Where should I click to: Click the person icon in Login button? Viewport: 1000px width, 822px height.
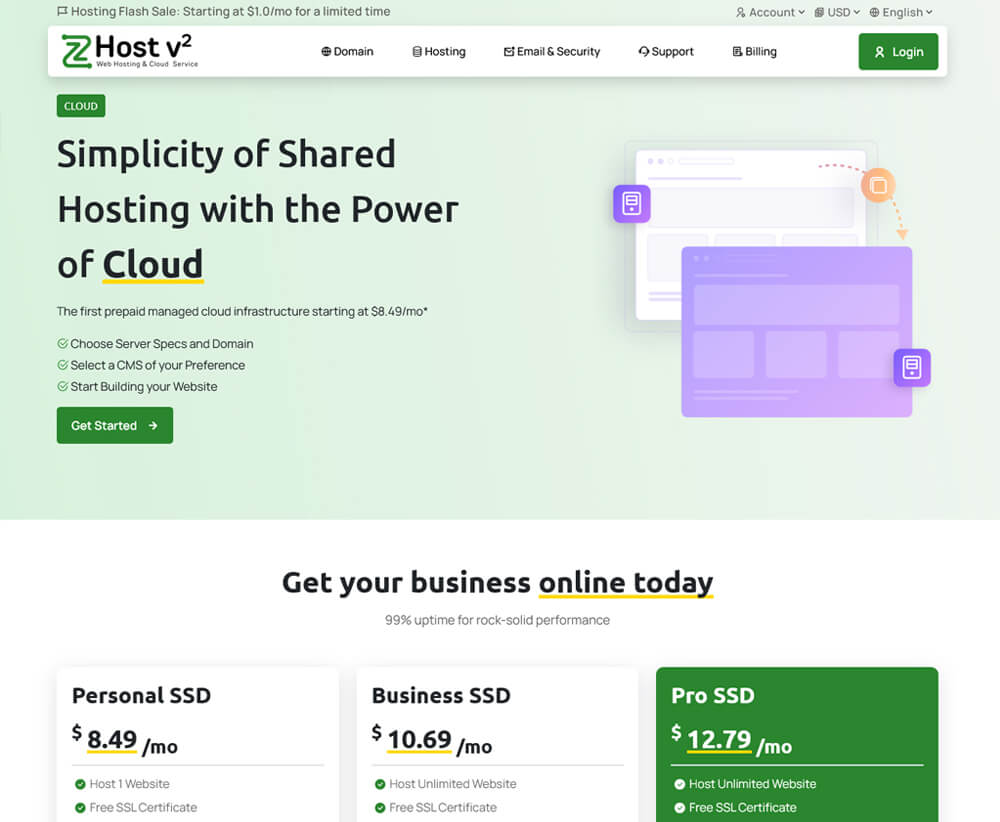pos(879,52)
